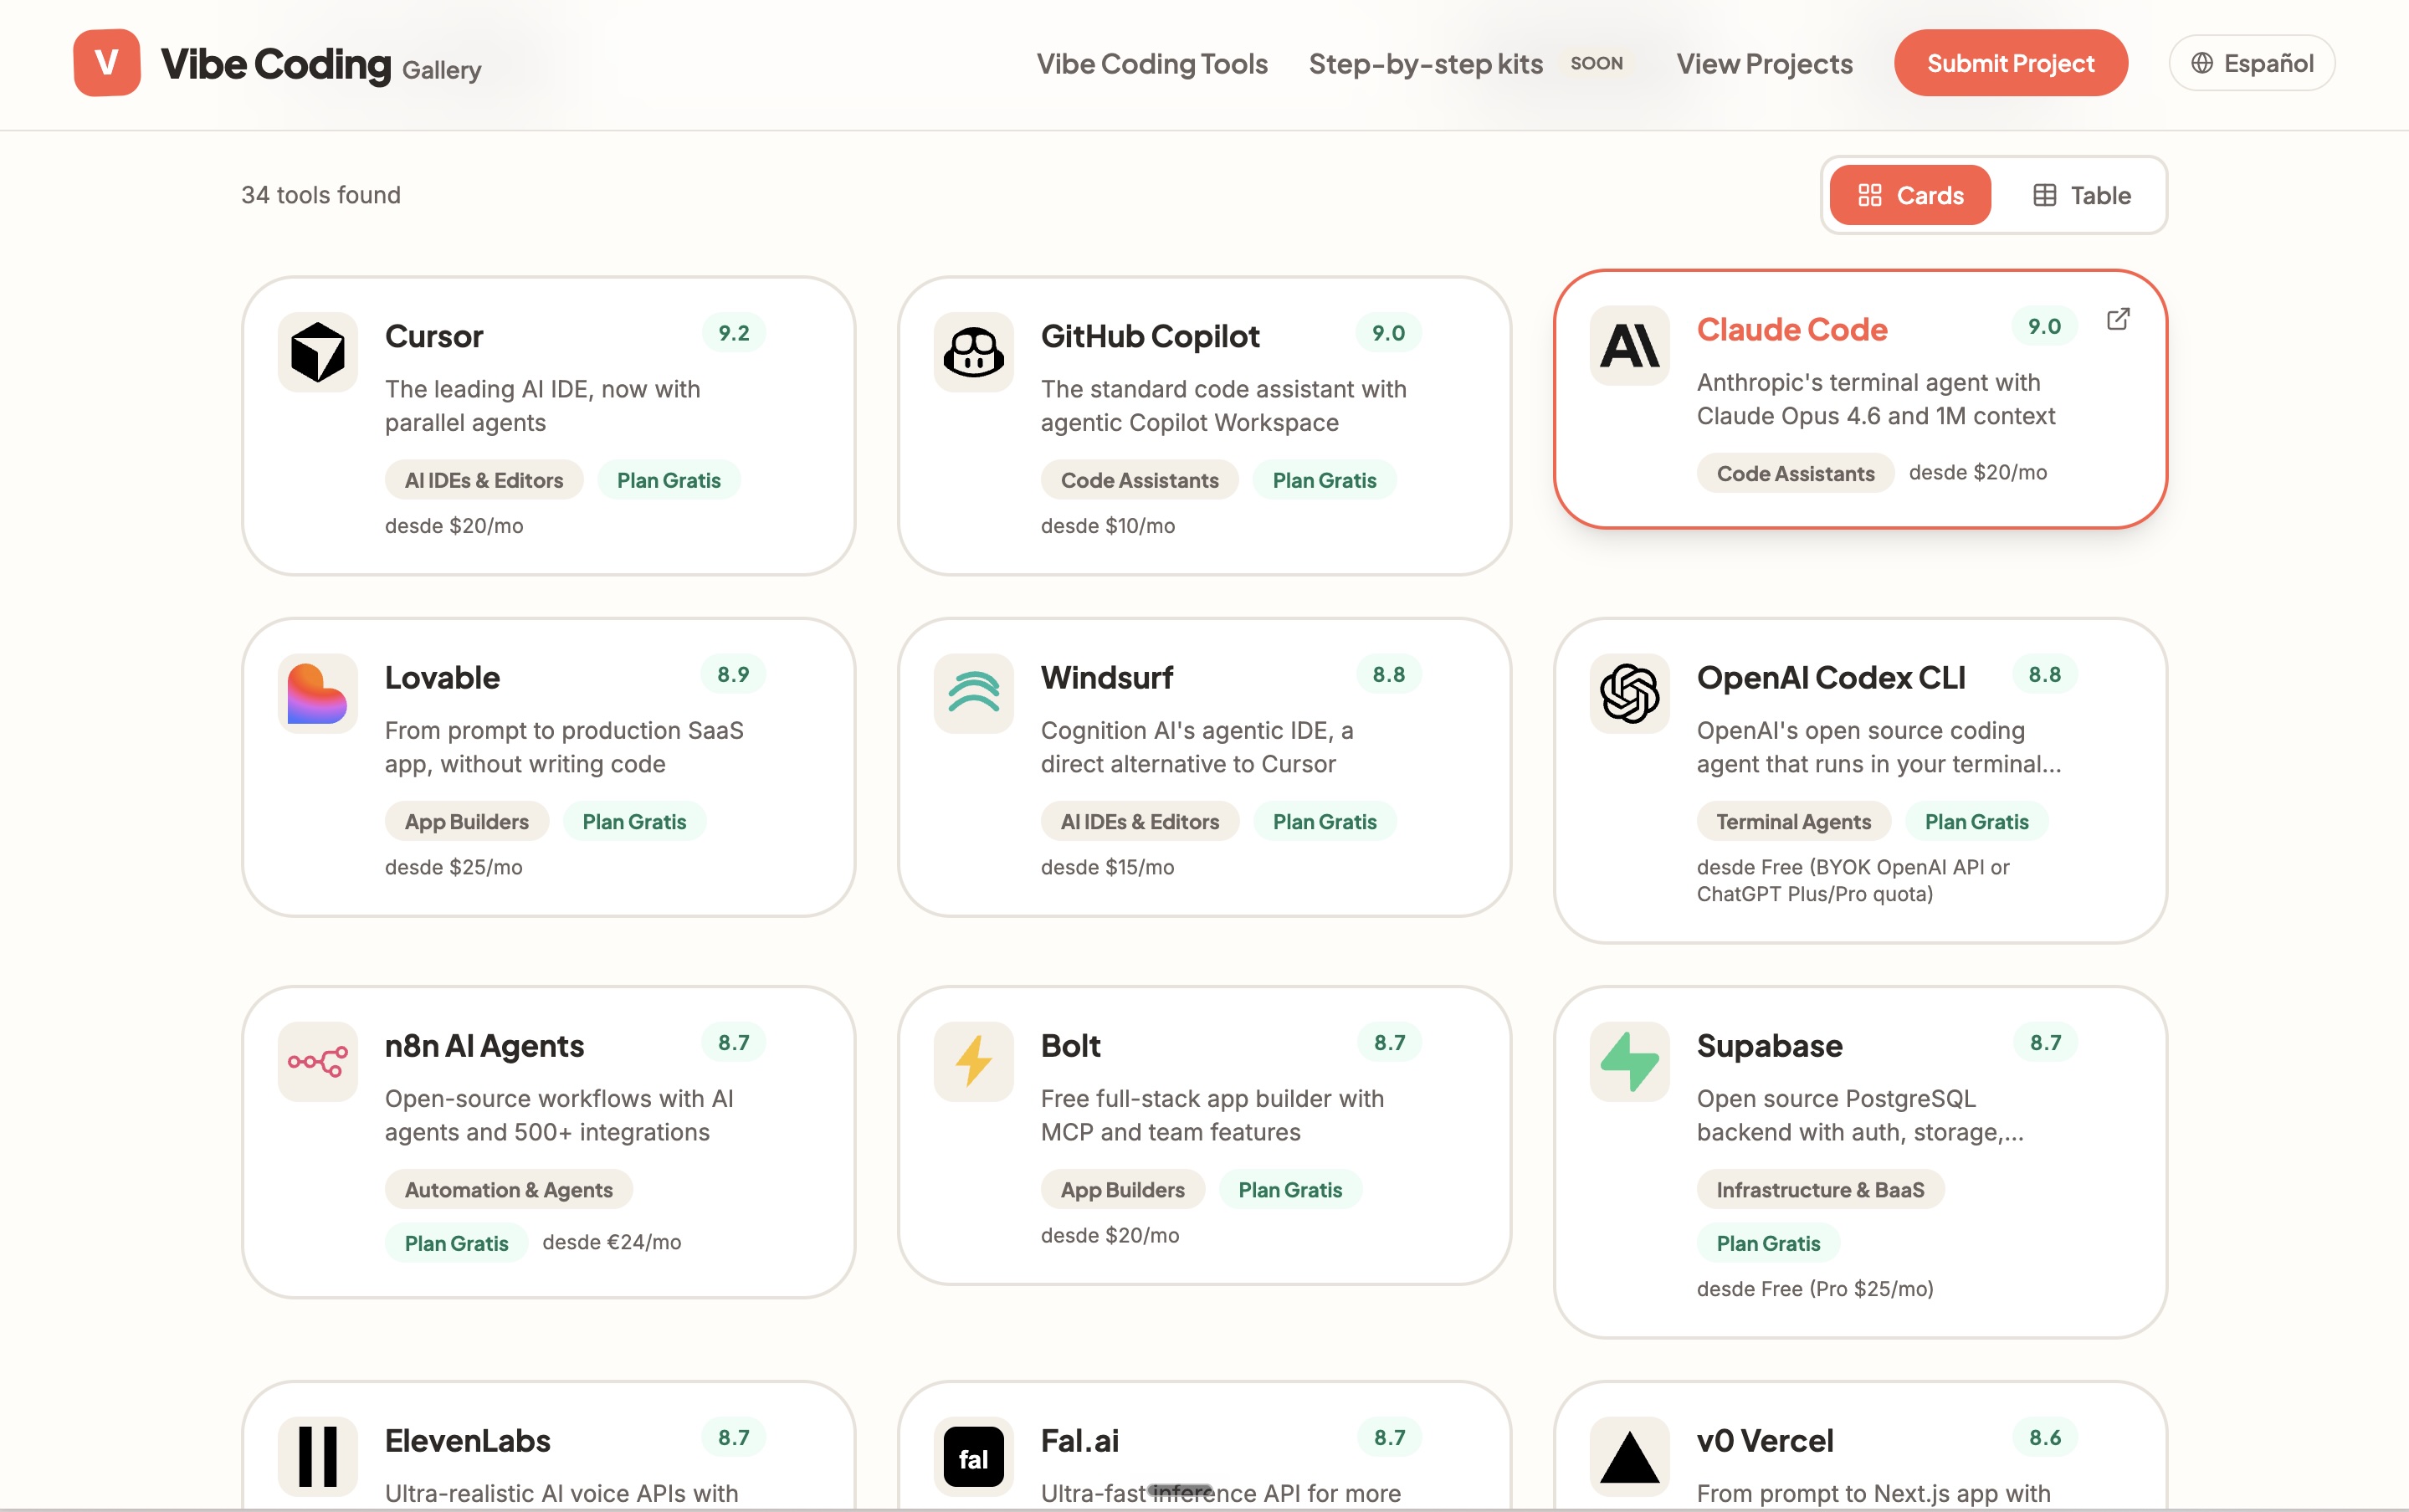This screenshot has height=1512, width=2409.
Task: Click the GitHub Copilot logo icon
Action: [974, 352]
